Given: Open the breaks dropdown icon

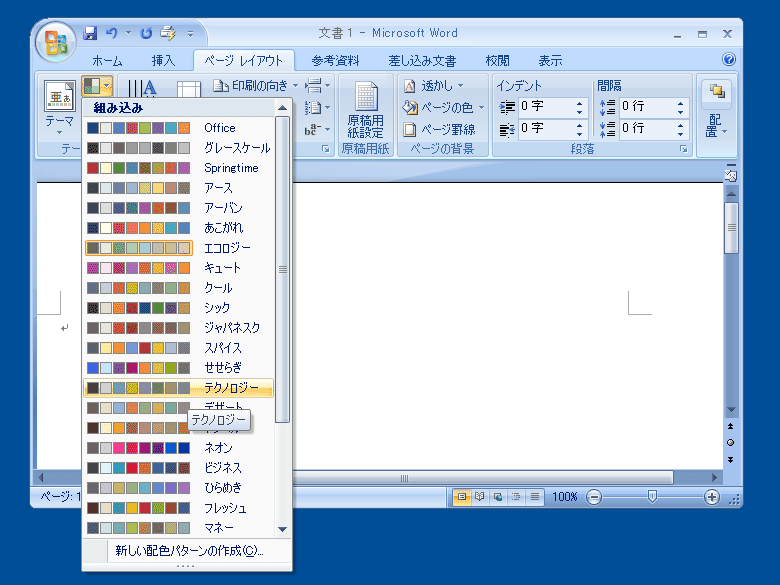Looking at the screenshot, I should 317,86.
